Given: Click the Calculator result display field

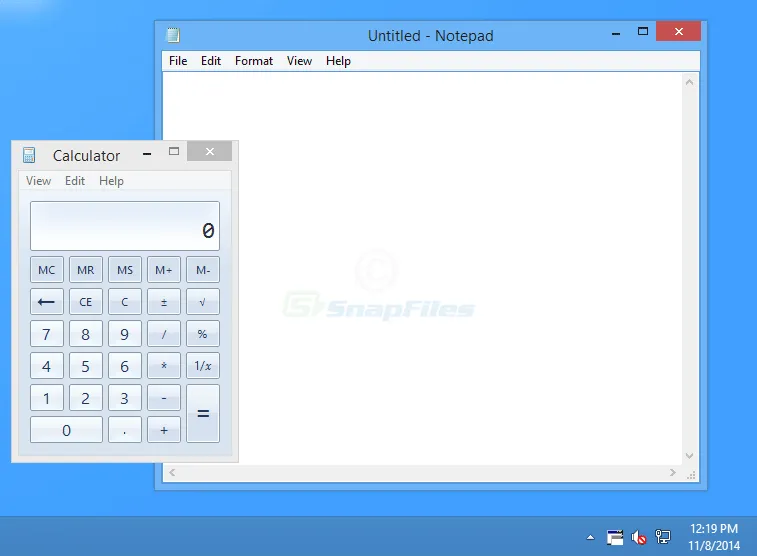Looking at the screenshot, I should 125,226.
